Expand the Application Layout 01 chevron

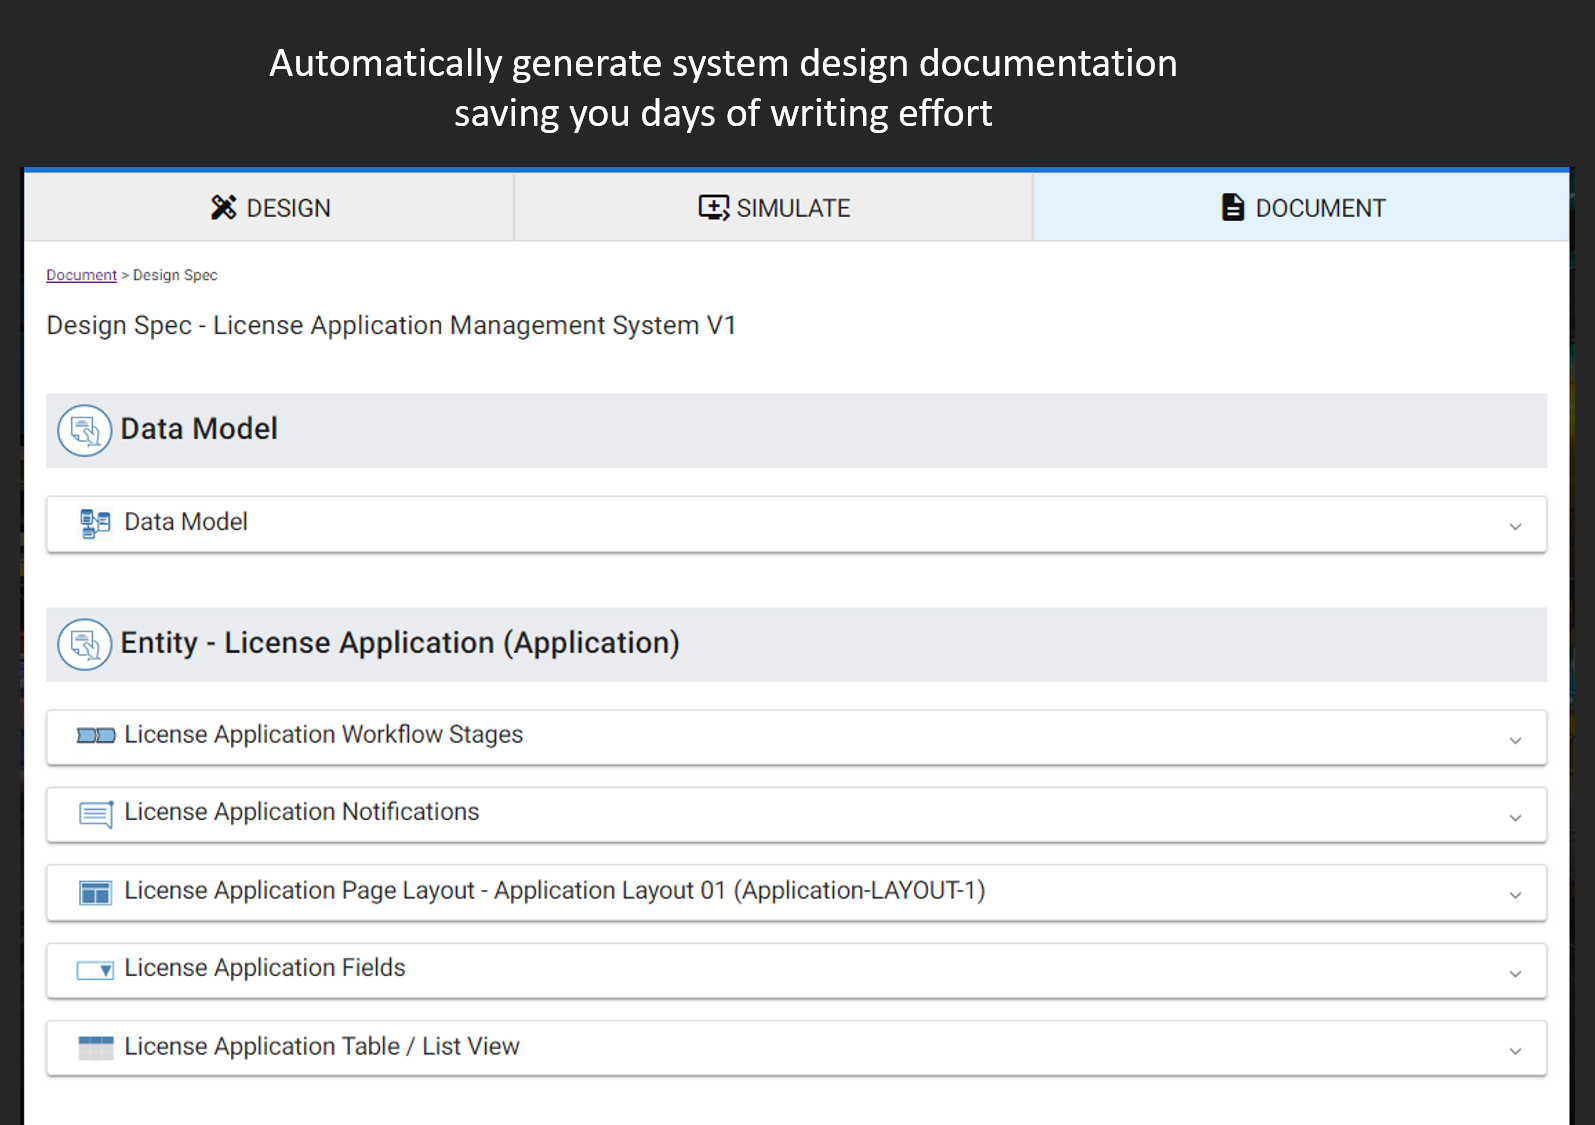pos(1515,895)
